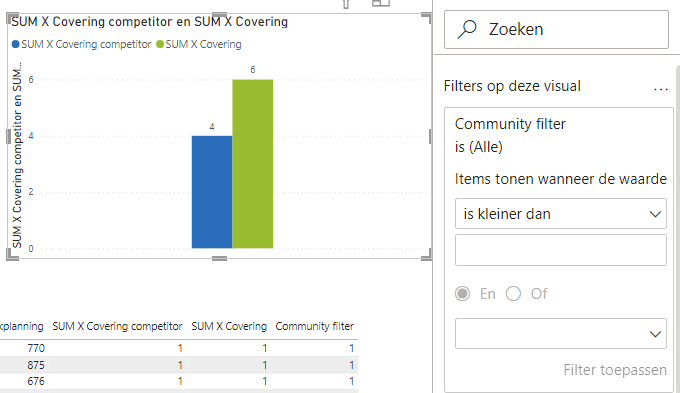This screenshot has width=680, height=393.
Task: Click the data label 6 above green bar
Action: pos(253,70)
